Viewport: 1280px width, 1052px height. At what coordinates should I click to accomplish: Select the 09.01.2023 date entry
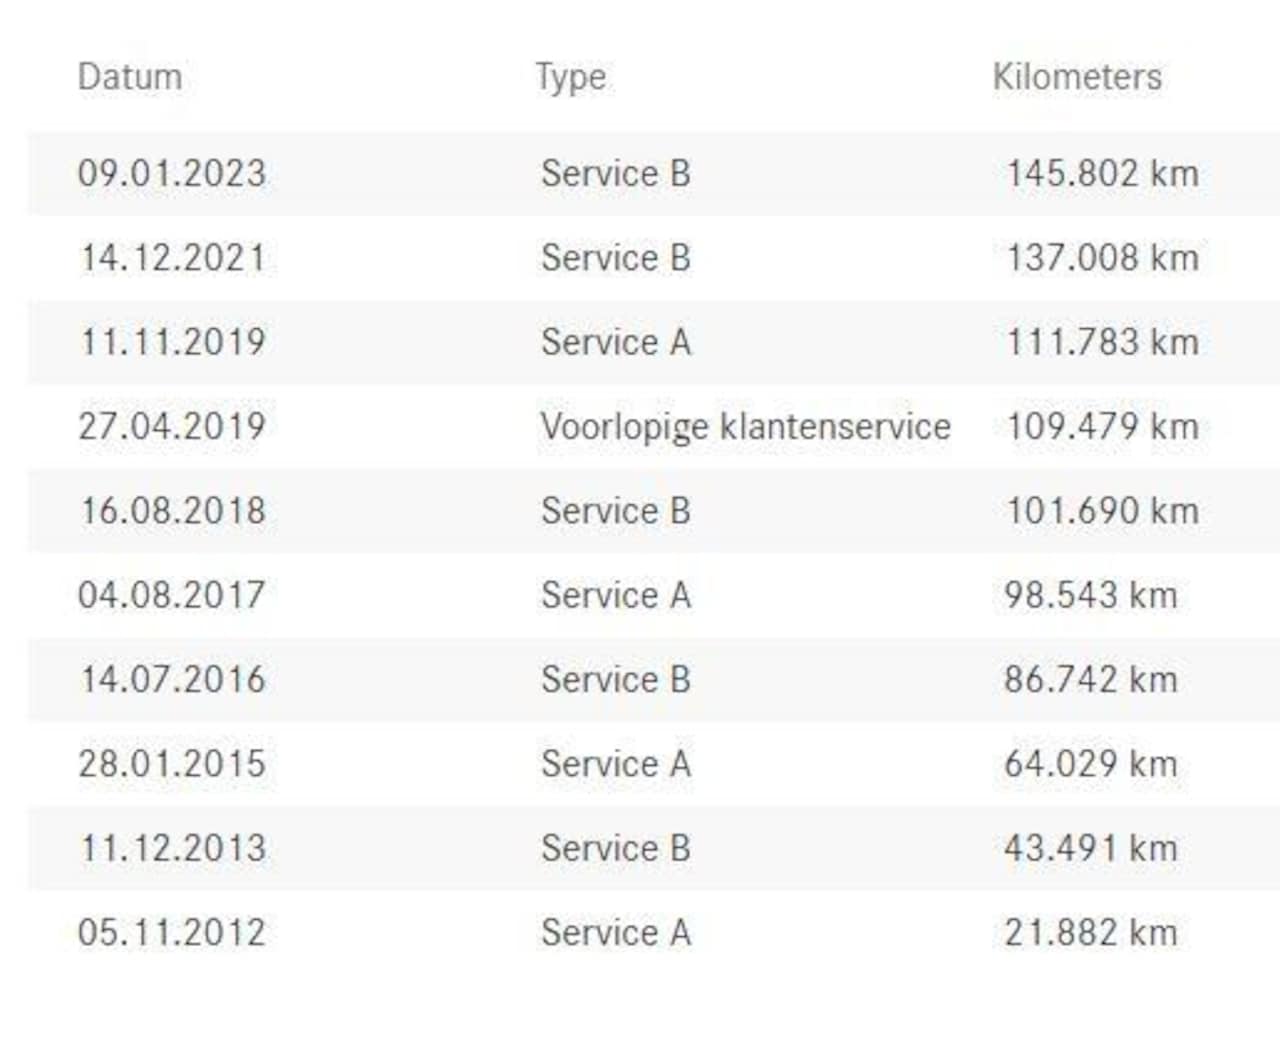pos(172,173)
